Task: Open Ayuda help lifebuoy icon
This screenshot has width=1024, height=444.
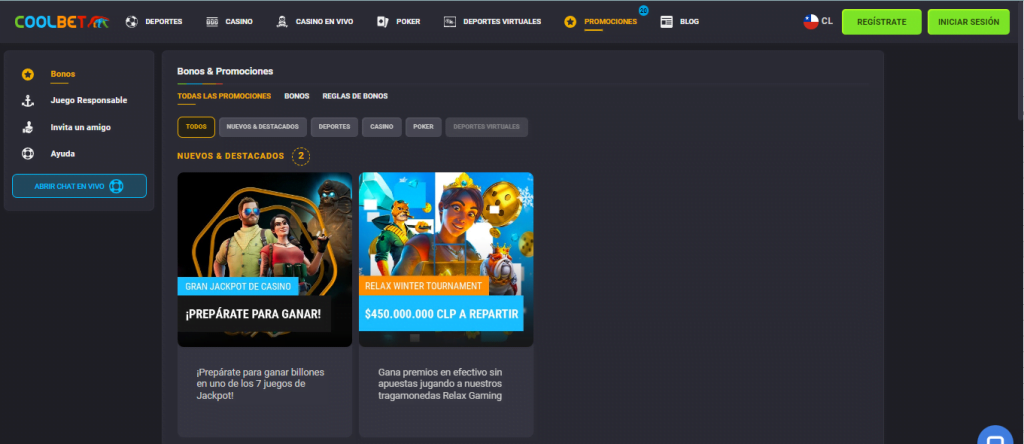Action: (28, 154)
